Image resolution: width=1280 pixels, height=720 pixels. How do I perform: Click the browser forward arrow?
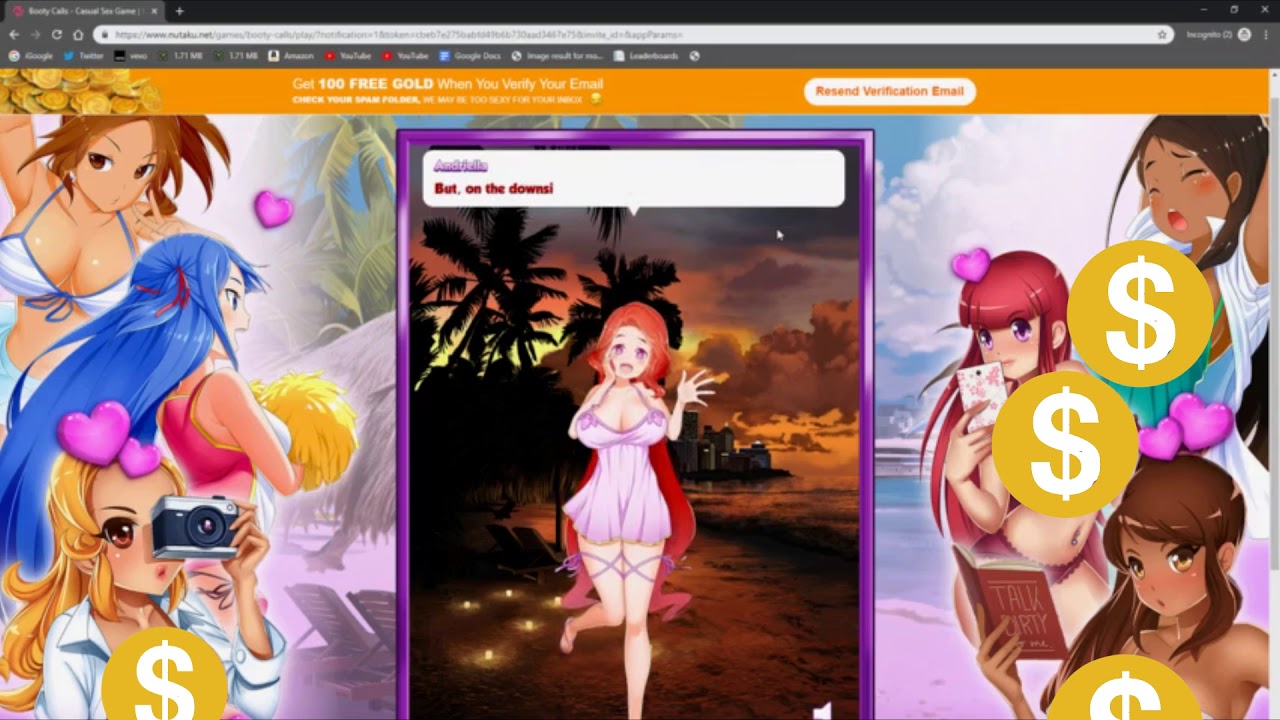(35, 34)
